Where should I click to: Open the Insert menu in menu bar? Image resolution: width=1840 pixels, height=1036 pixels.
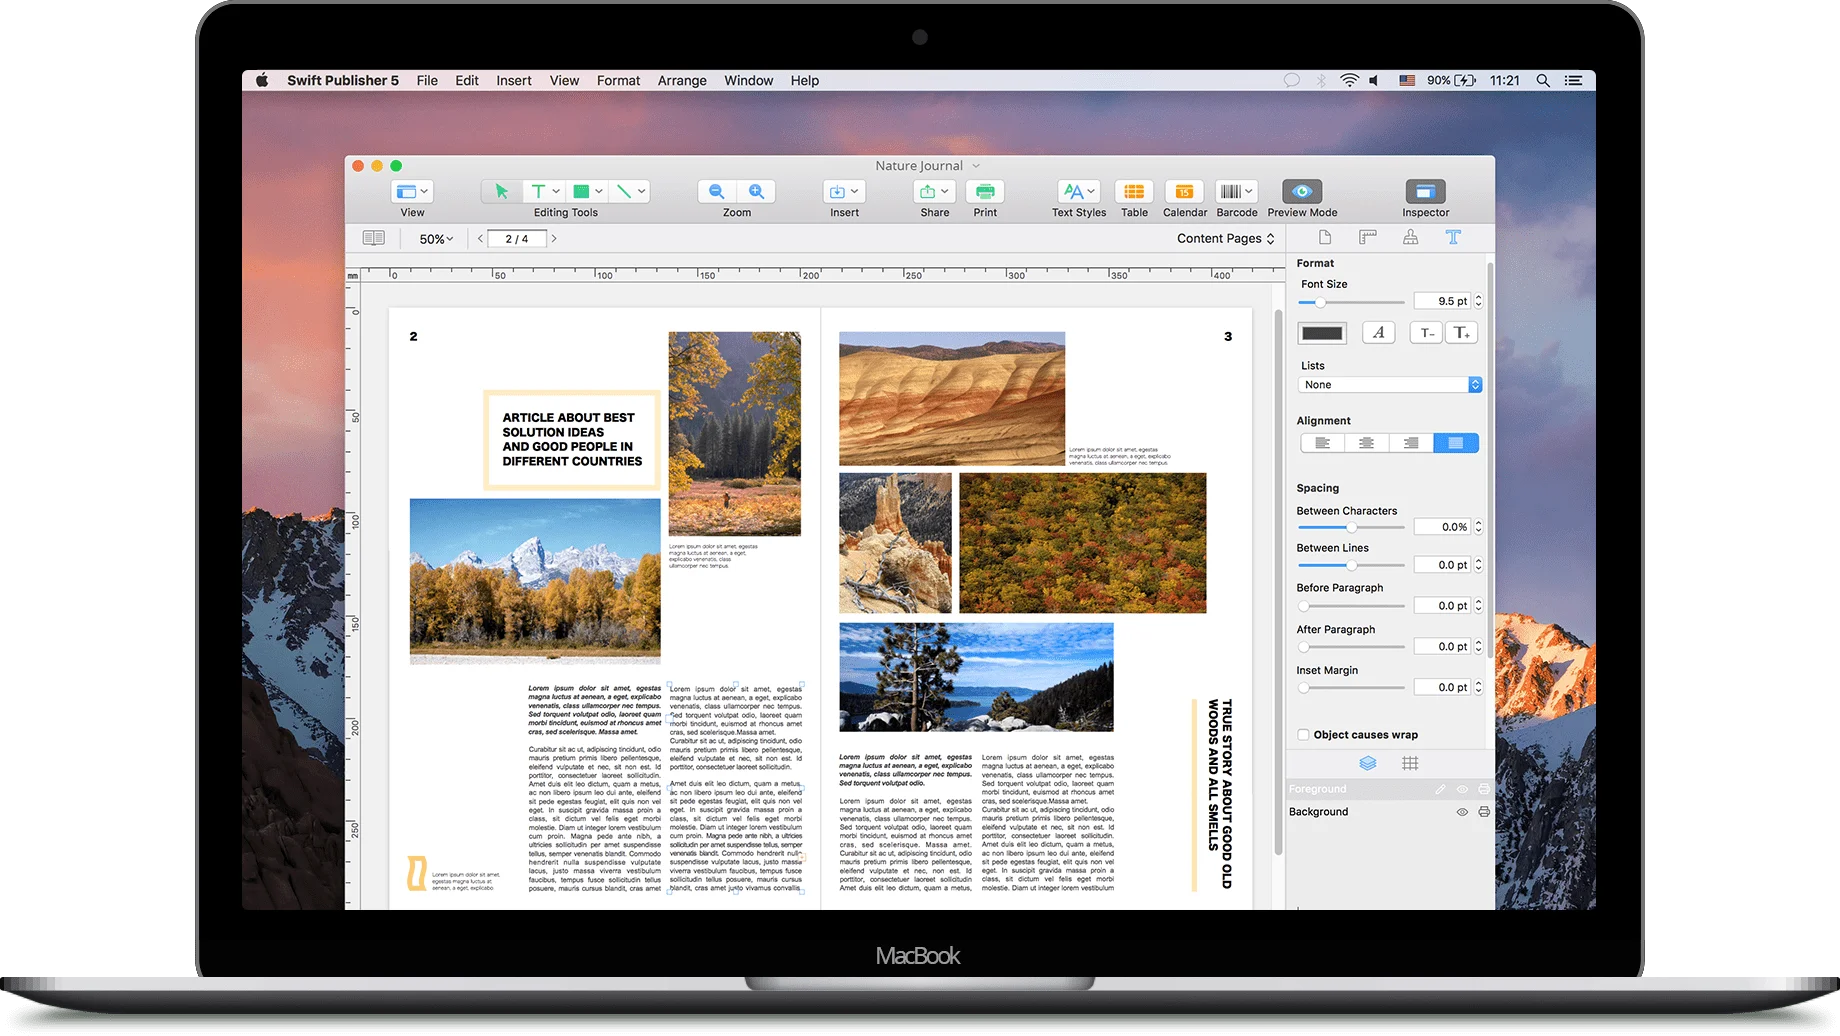514,81
